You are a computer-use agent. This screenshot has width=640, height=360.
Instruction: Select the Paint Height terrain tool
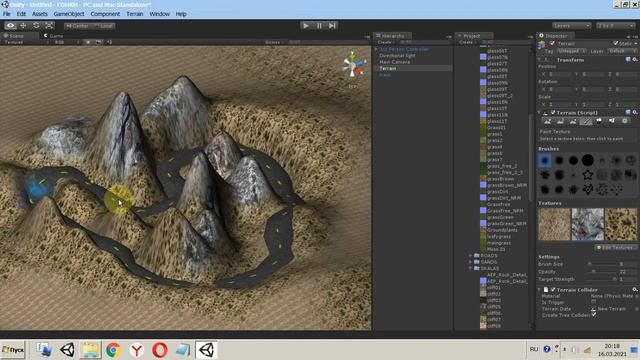(x=560, y=121)
